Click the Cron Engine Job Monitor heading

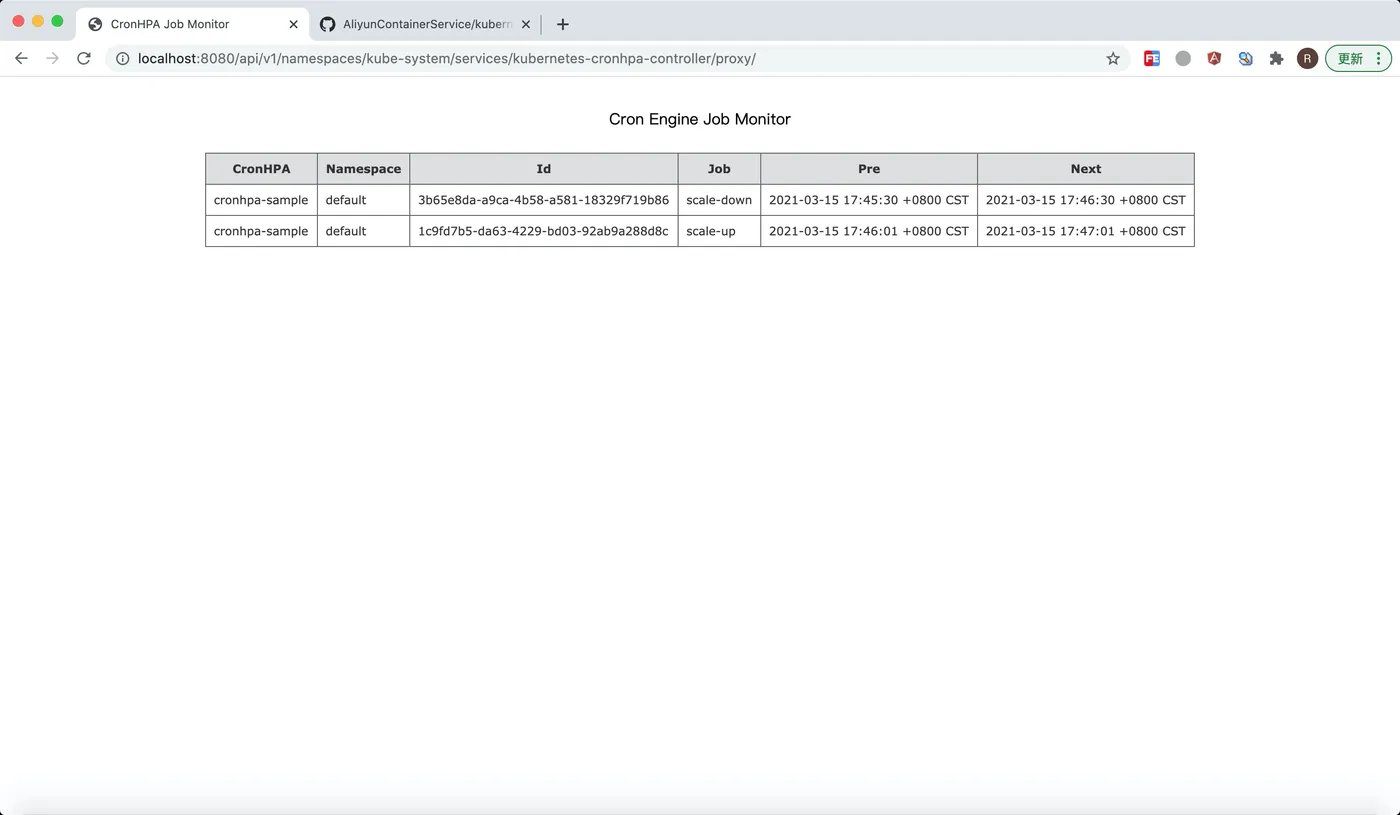(700, 119)
